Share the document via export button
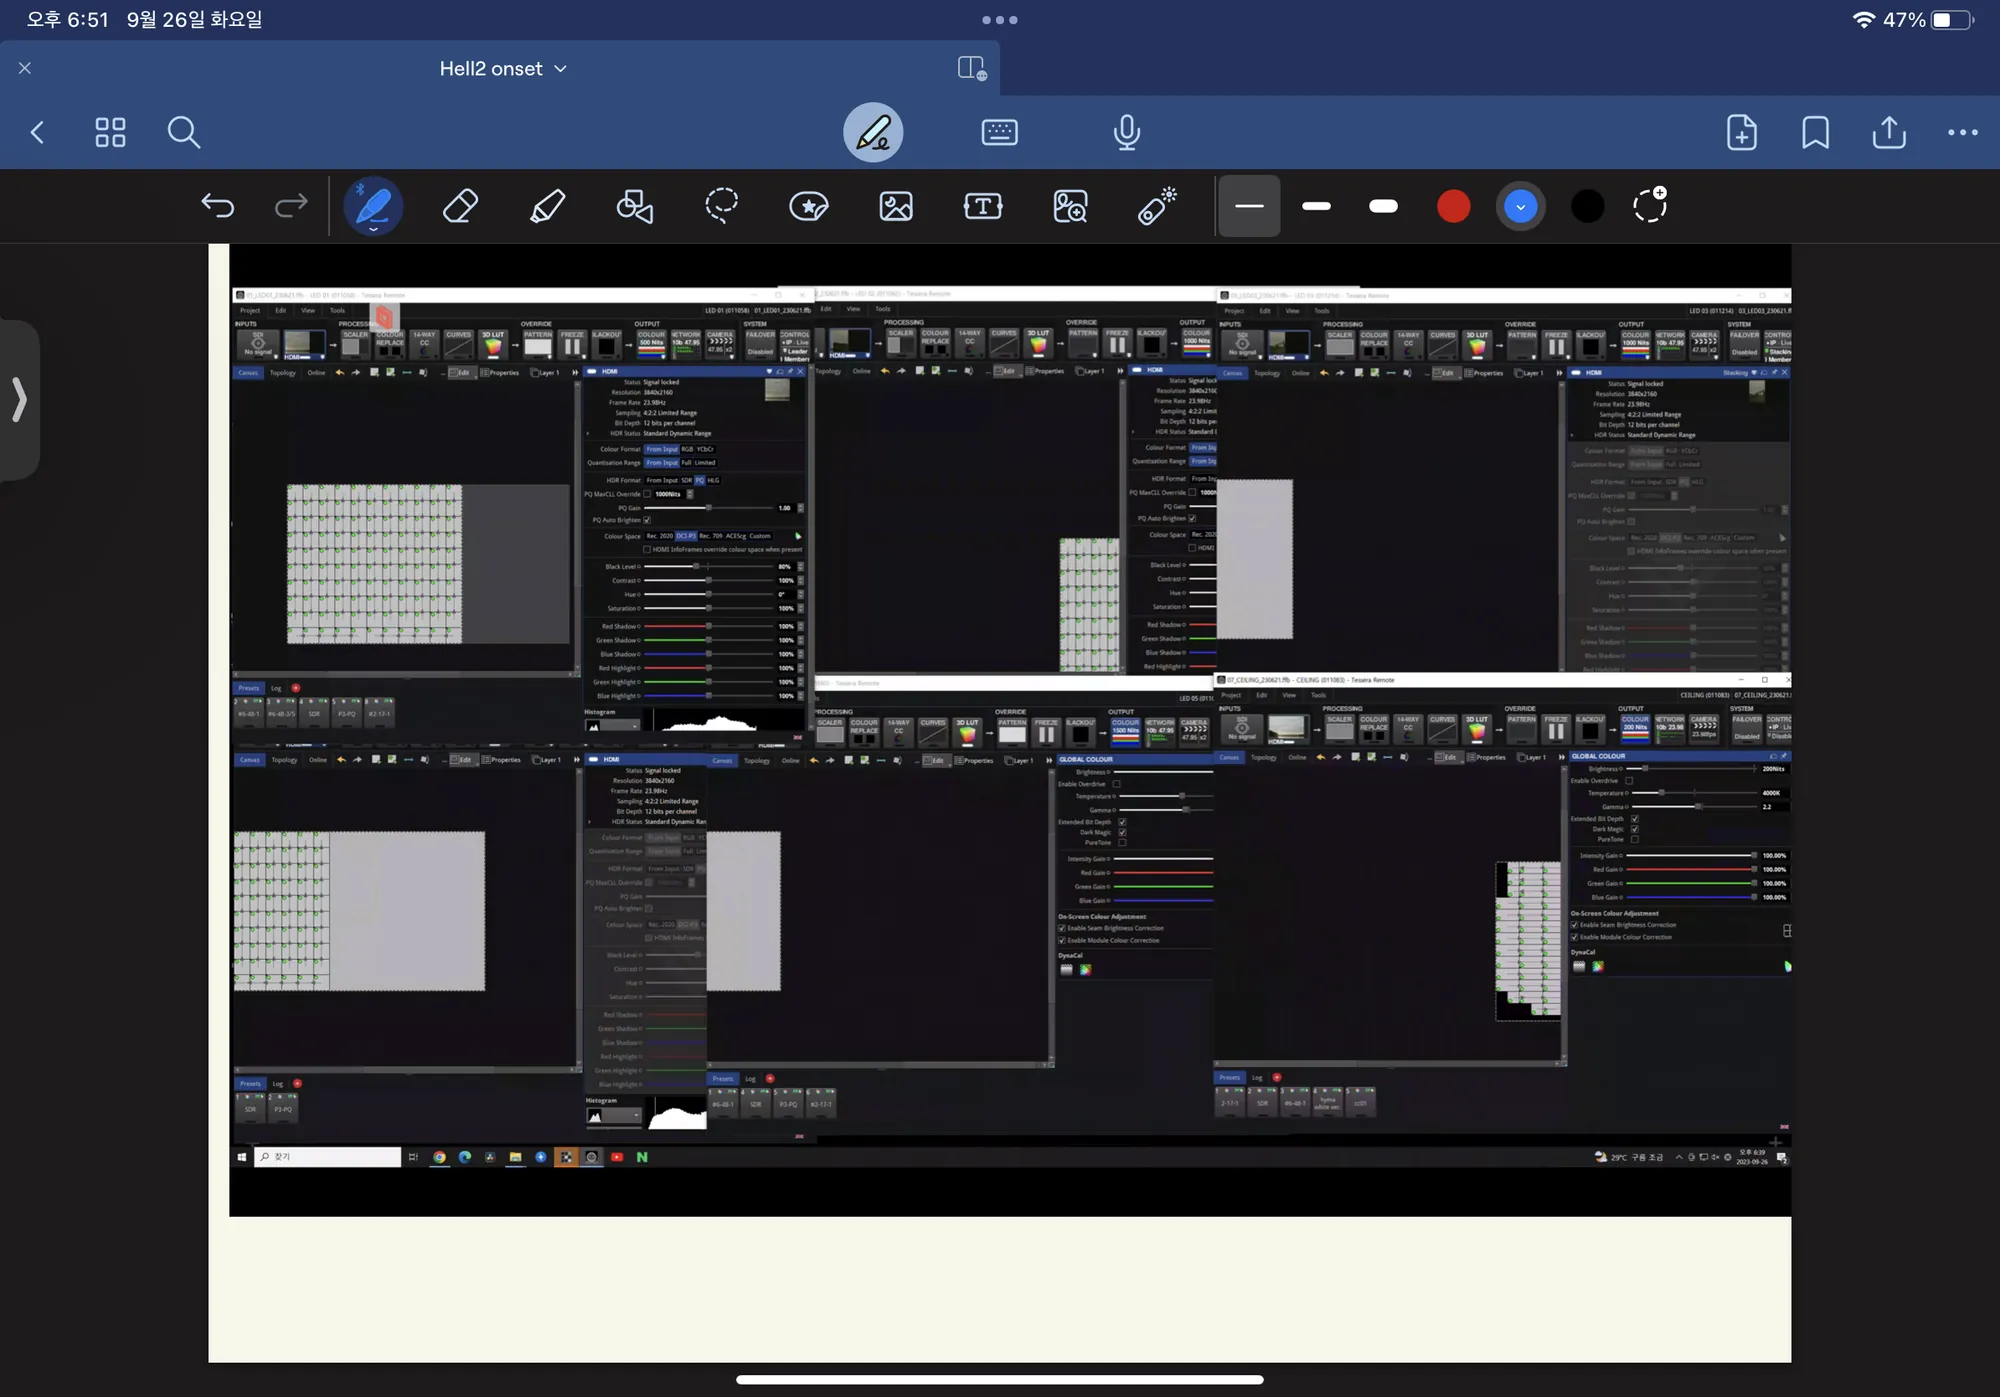This screenshot has width=2000, height=1397. [1889, 132]
